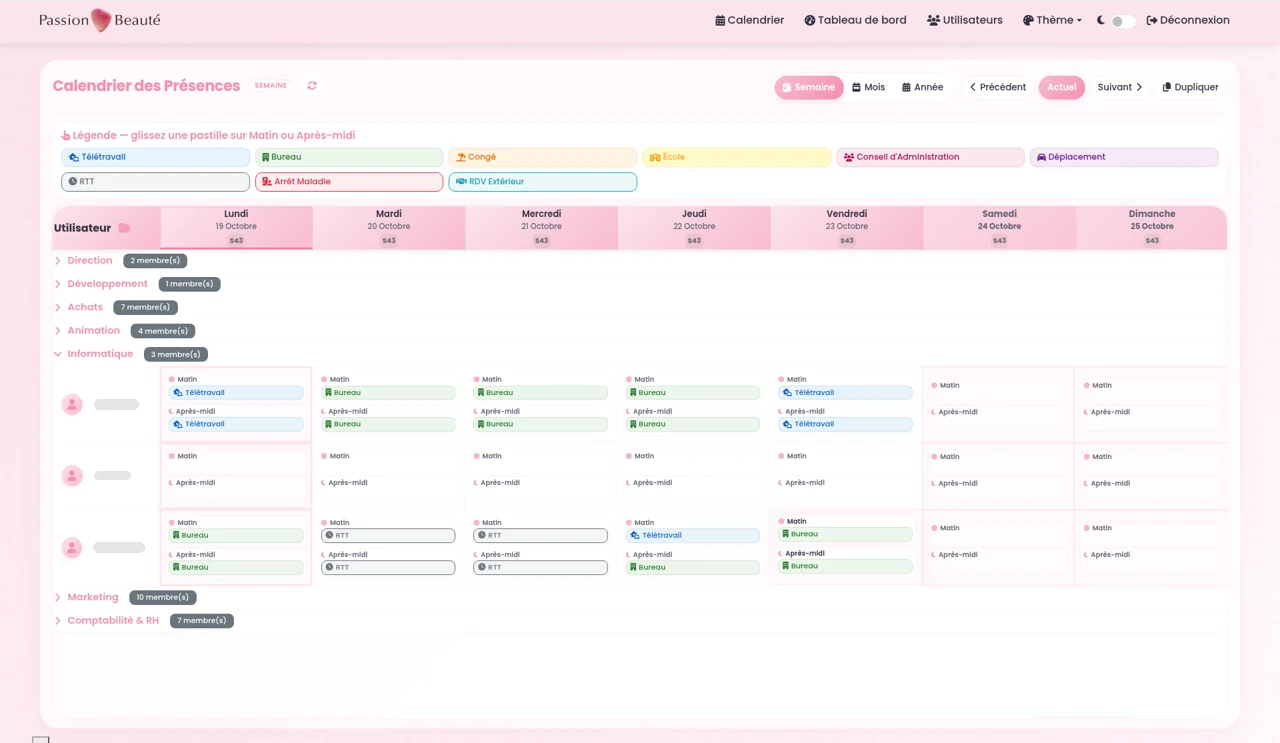1280x743 pixels.
Task: Log out with Déconnexion
Action: (x=1188, y=20)
